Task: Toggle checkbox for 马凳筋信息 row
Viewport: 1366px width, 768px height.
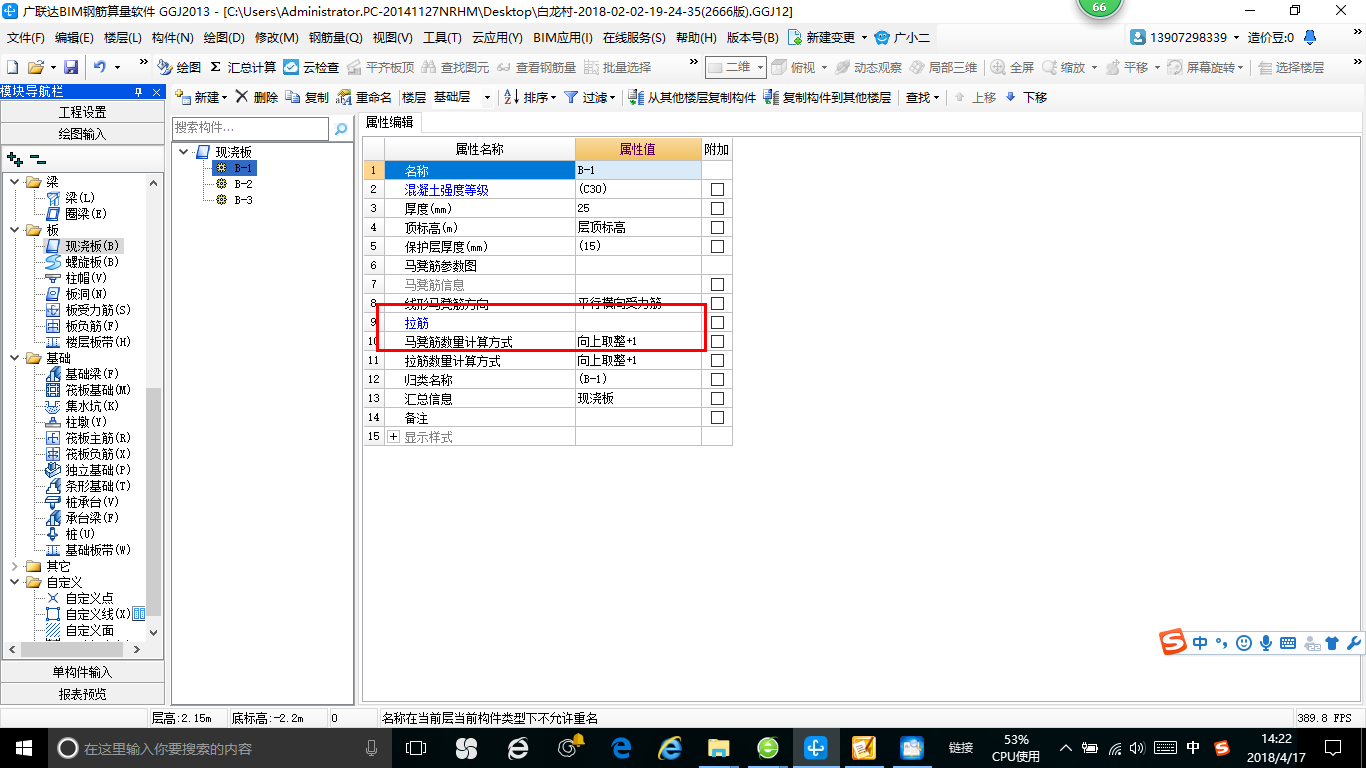Action: point(717,285)
